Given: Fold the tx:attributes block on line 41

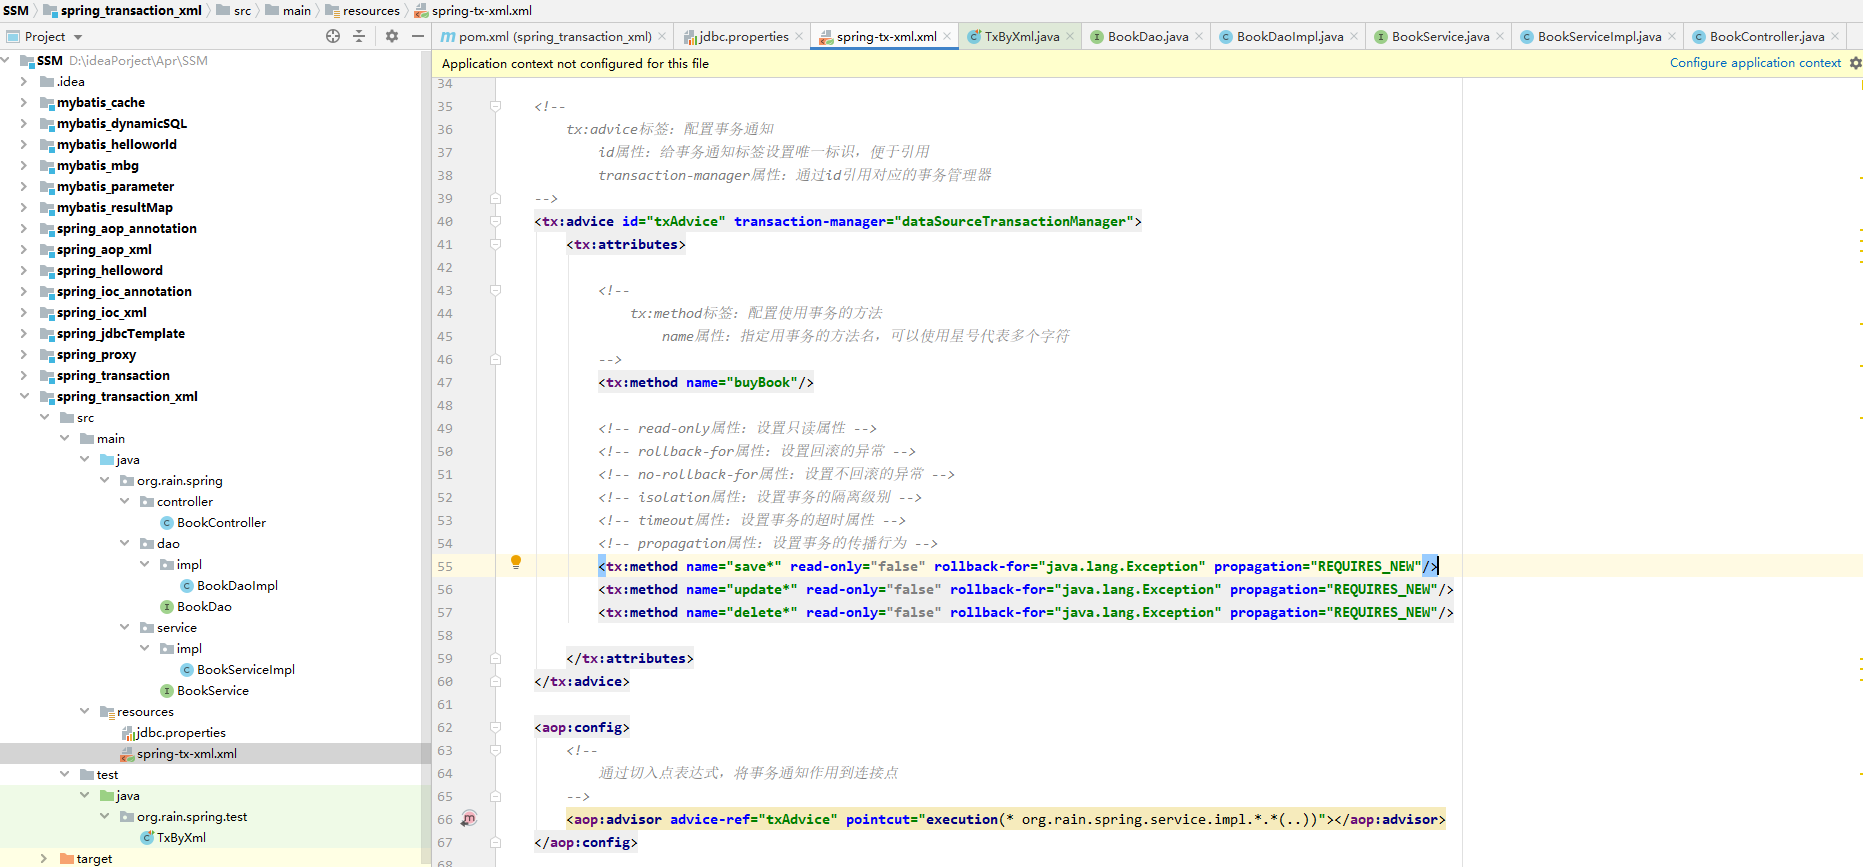Looking at the screenshot, I should [495, 244].
